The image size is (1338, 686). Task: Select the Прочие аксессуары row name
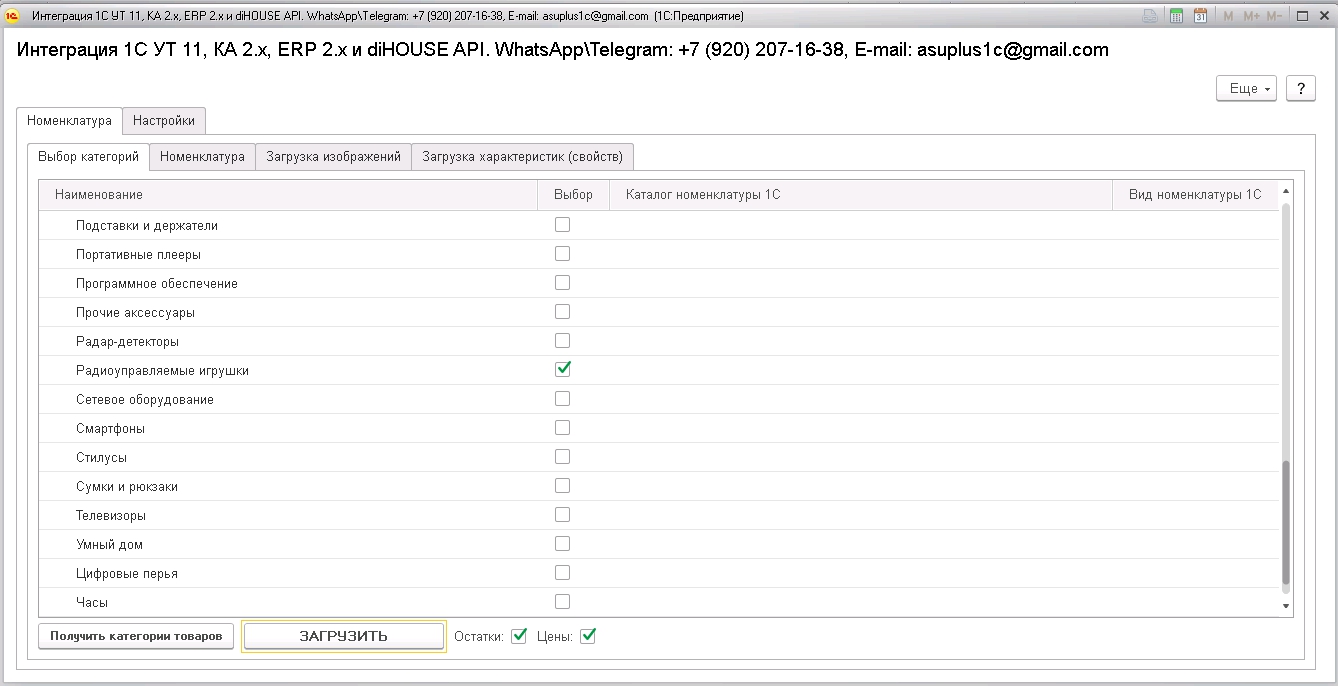135,313
